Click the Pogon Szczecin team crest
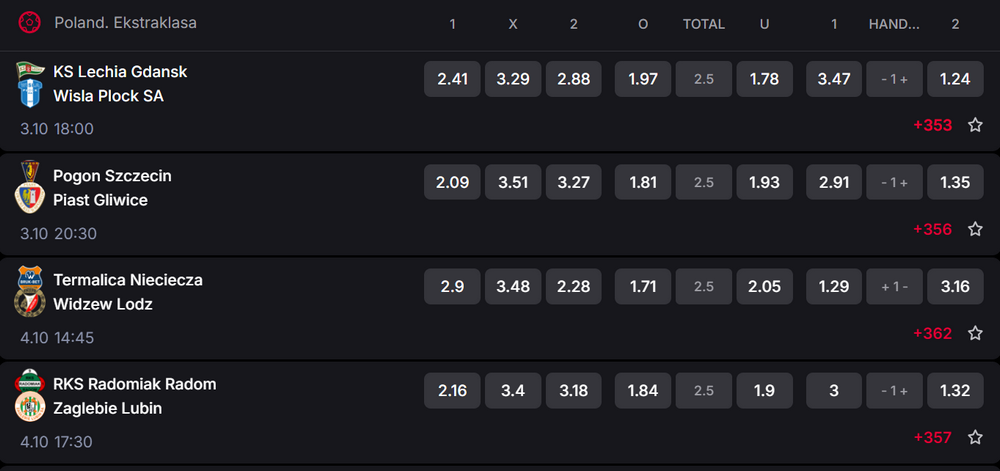 pos(30,176)
